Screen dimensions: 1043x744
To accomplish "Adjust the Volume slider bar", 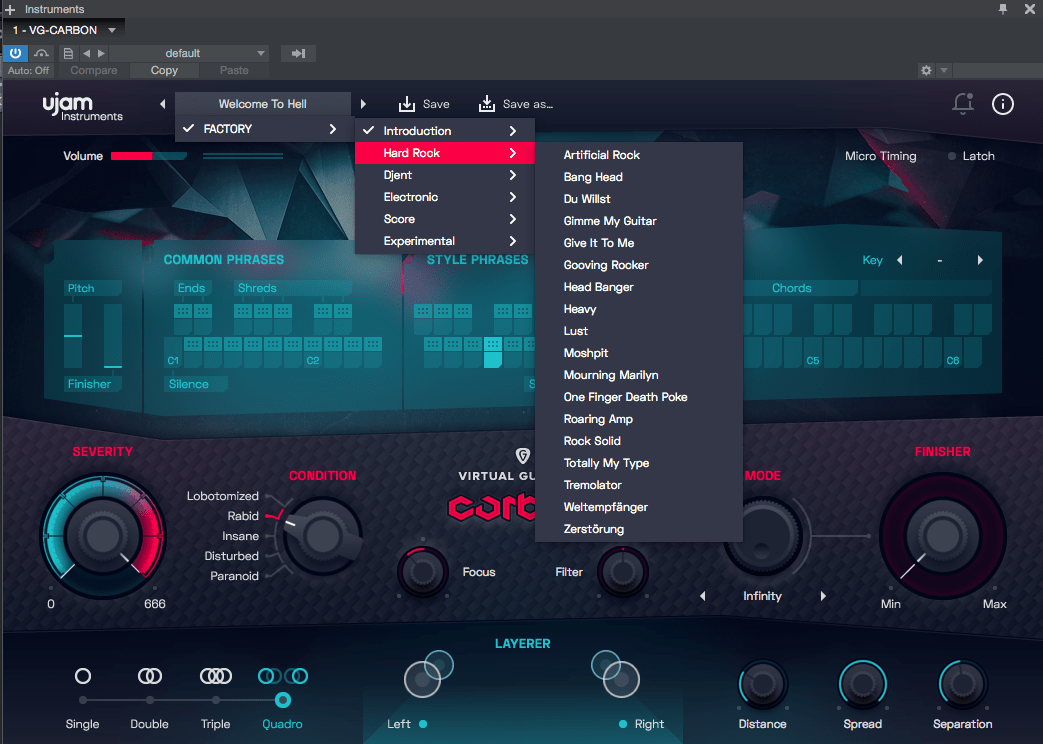I will (x=149, y=156).
